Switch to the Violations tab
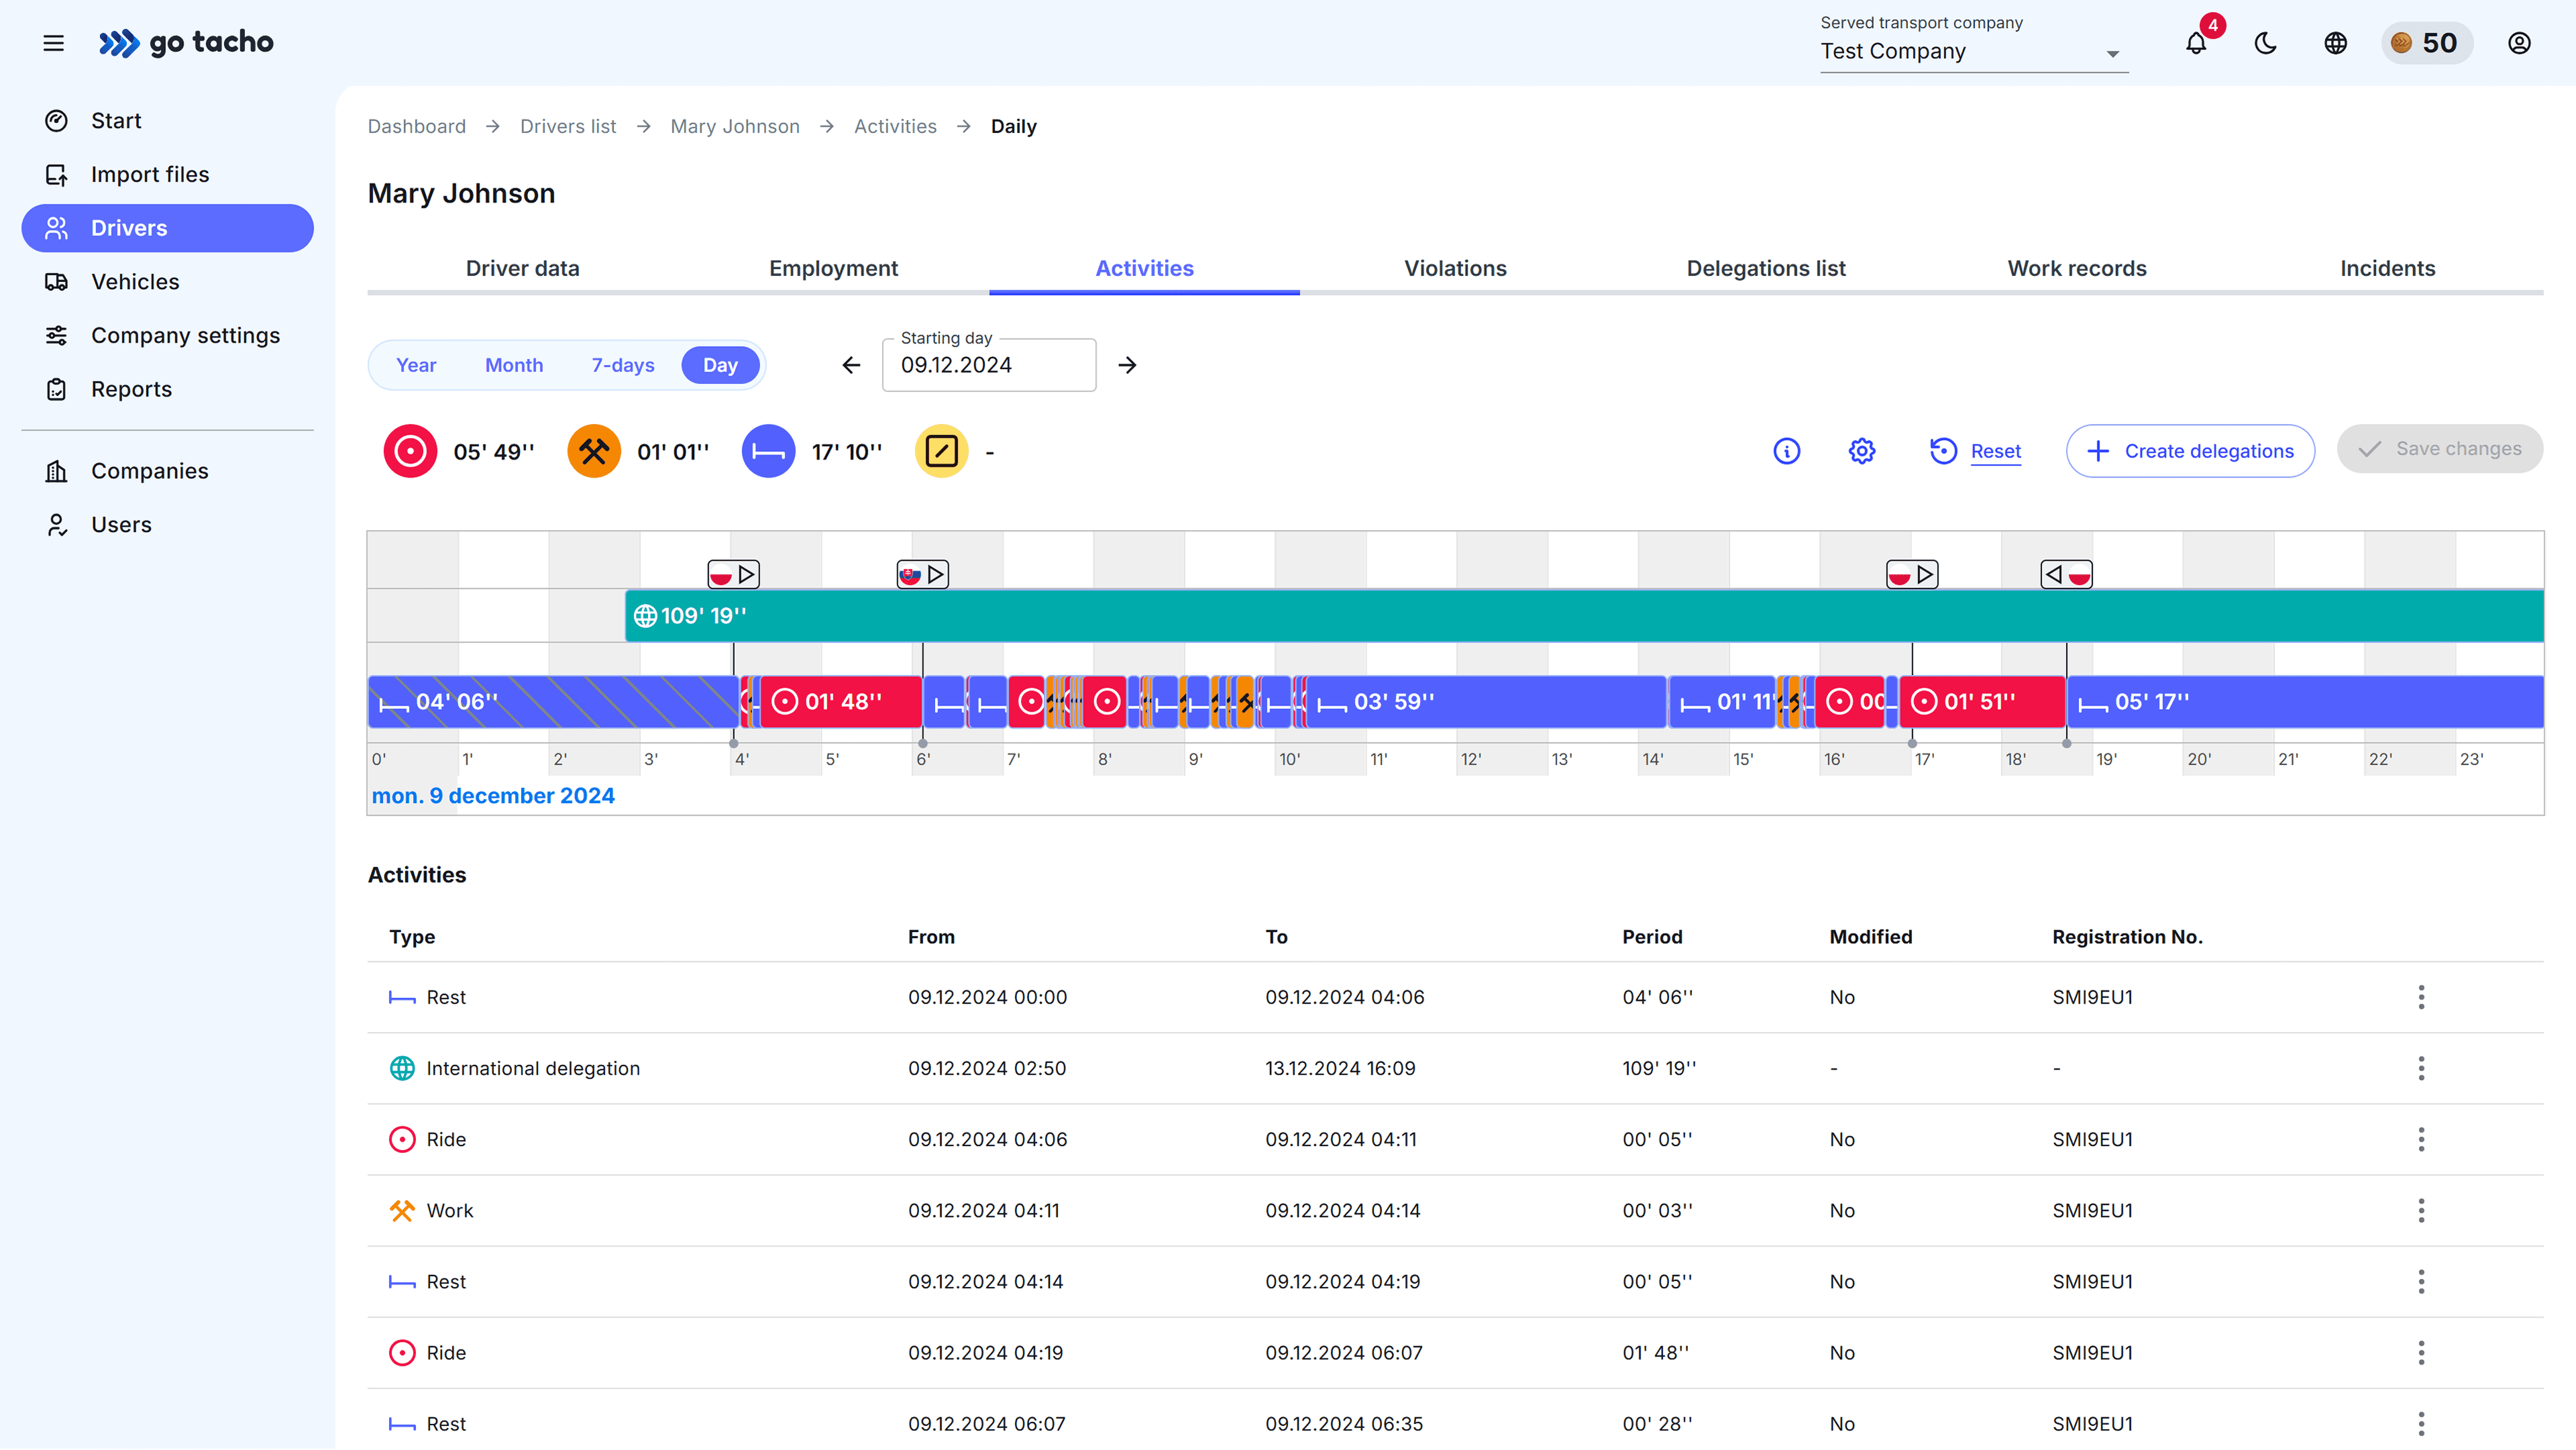The width and height of the screenshot is (2576, 1450). coord(1455,268)
